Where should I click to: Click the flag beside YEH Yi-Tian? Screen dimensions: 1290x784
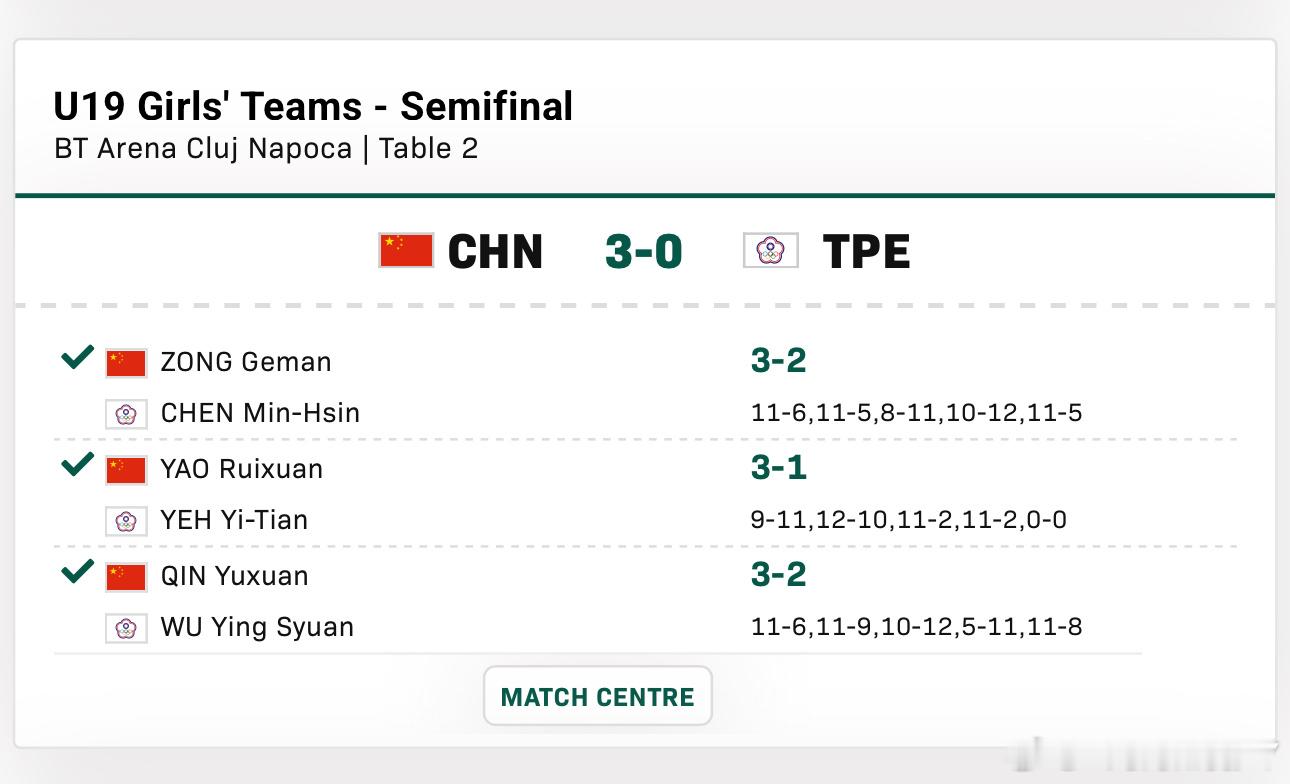tap(126, 520)
